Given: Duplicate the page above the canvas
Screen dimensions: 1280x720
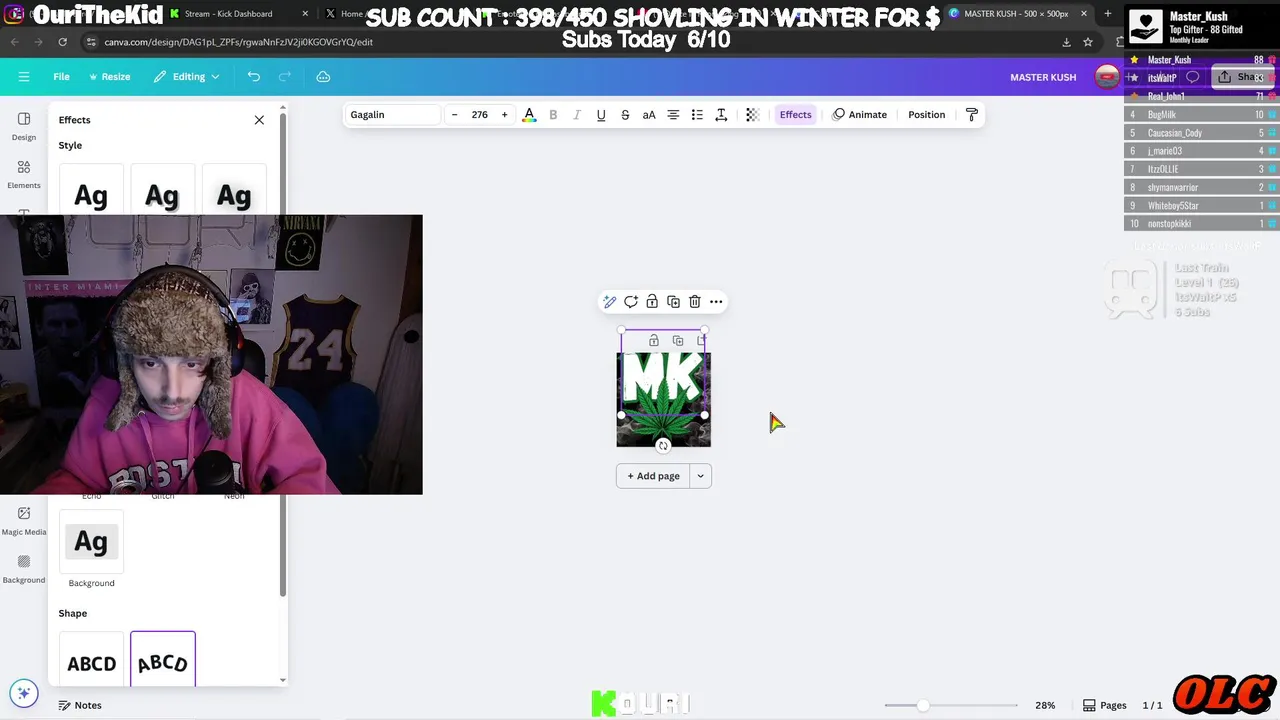Looking at the screenshot, I should 678,341.
